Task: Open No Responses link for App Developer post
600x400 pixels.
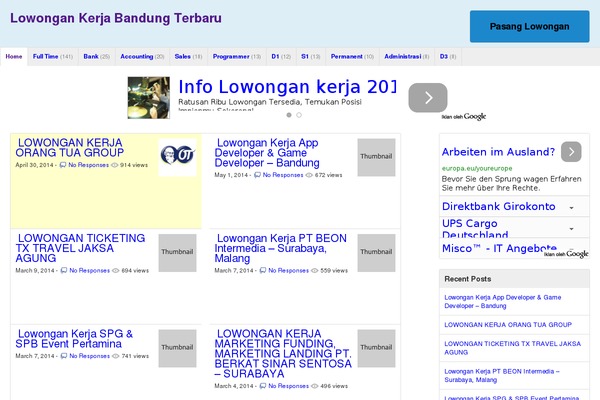Action: click(x=283, y=175)
